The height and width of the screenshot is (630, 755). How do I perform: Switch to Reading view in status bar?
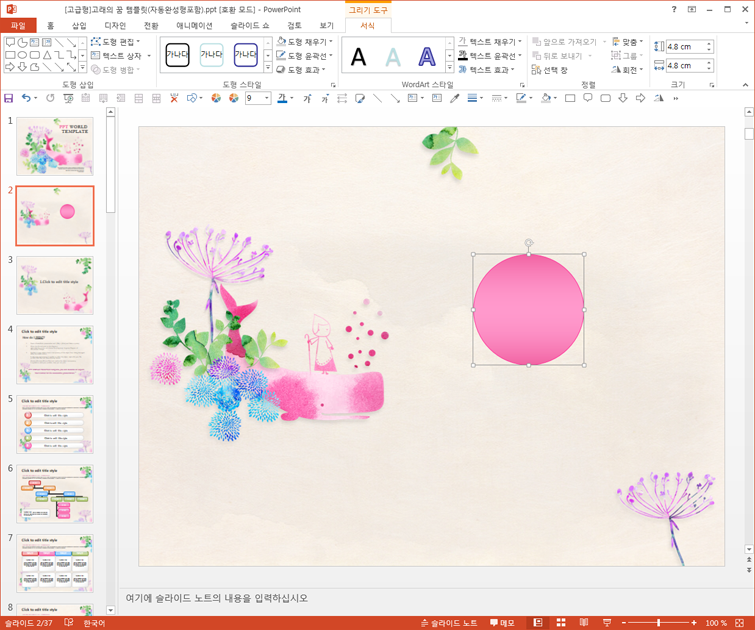pyautogui.click(x=584, y=622)
